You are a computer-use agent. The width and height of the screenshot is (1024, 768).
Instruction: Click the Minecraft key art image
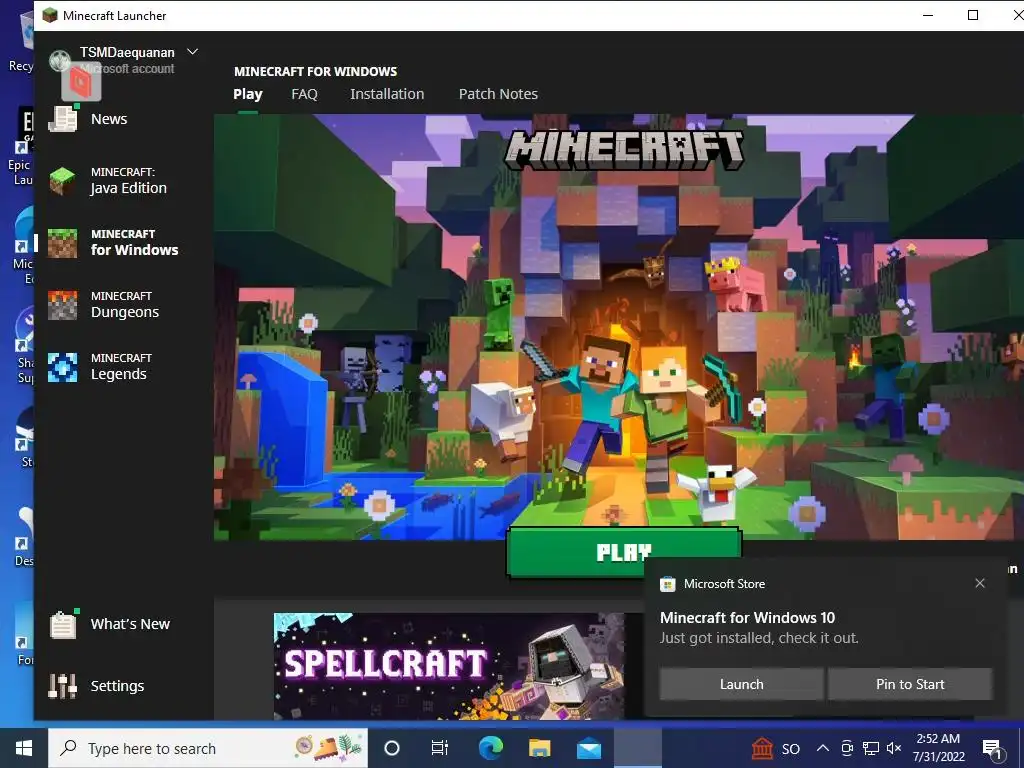pos(618,327)
